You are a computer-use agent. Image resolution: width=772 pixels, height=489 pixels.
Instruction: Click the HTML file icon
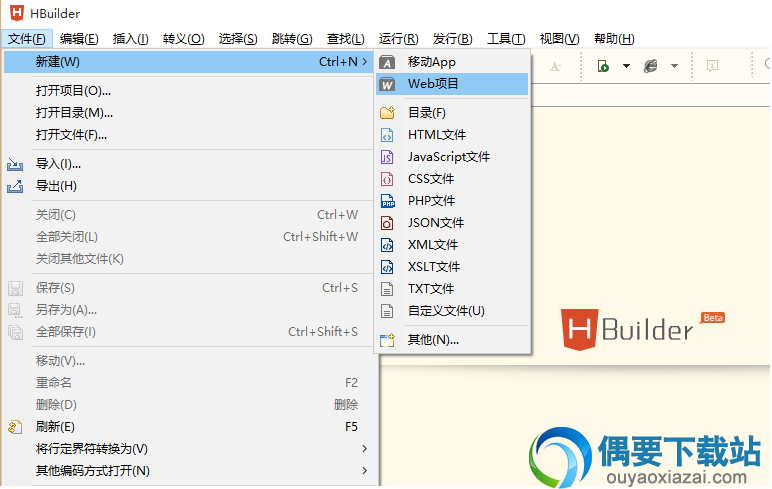coord(387,135)
